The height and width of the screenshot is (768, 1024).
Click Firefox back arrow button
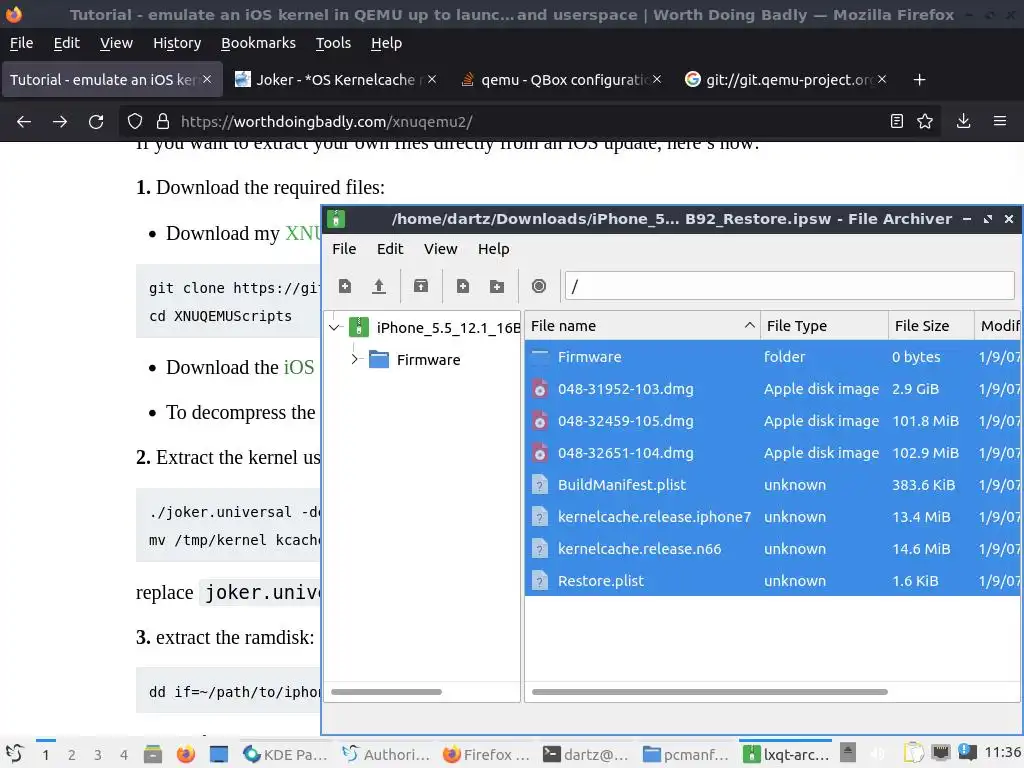tap(24, 121)
